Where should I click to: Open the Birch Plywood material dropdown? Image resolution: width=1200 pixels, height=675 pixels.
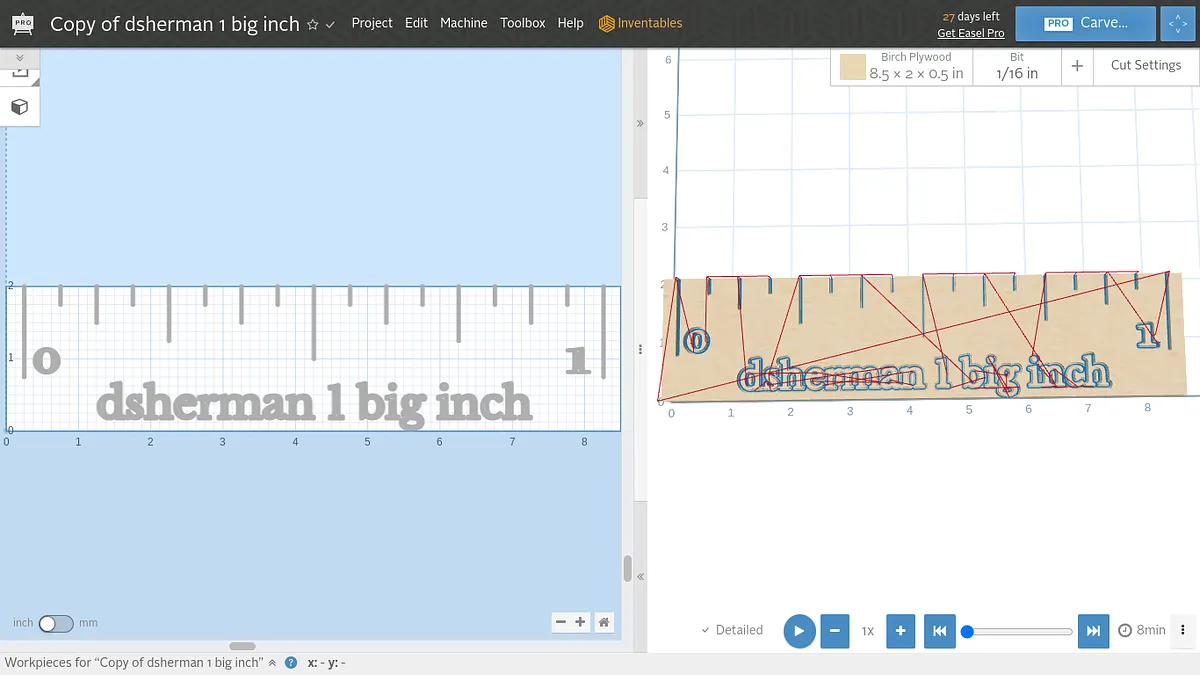coord(902,66)
